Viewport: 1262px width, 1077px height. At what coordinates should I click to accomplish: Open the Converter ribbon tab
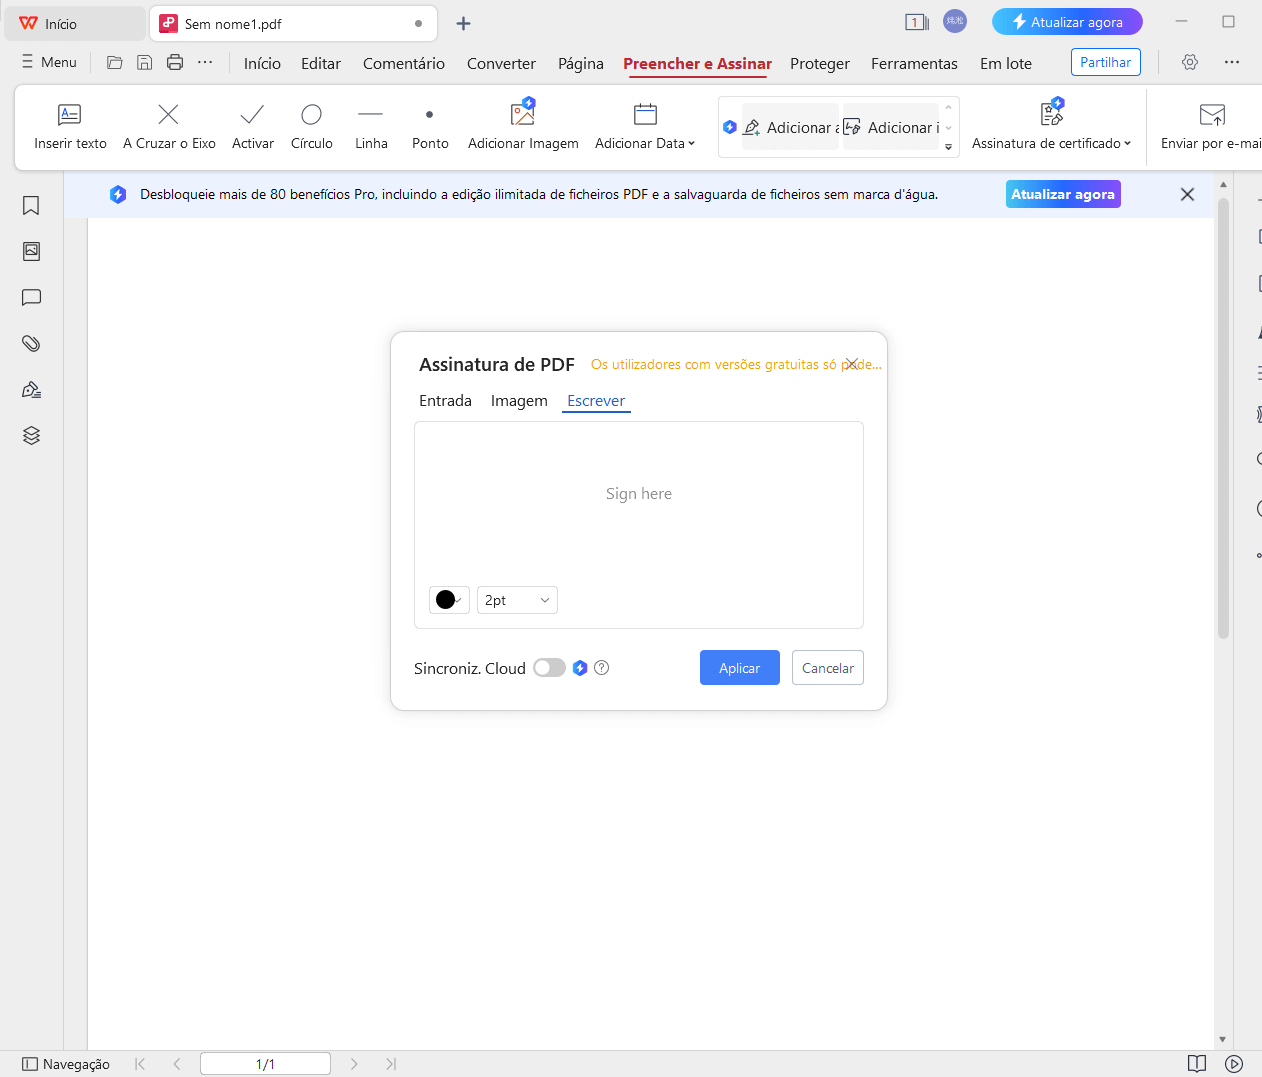[x=501, y=63]
